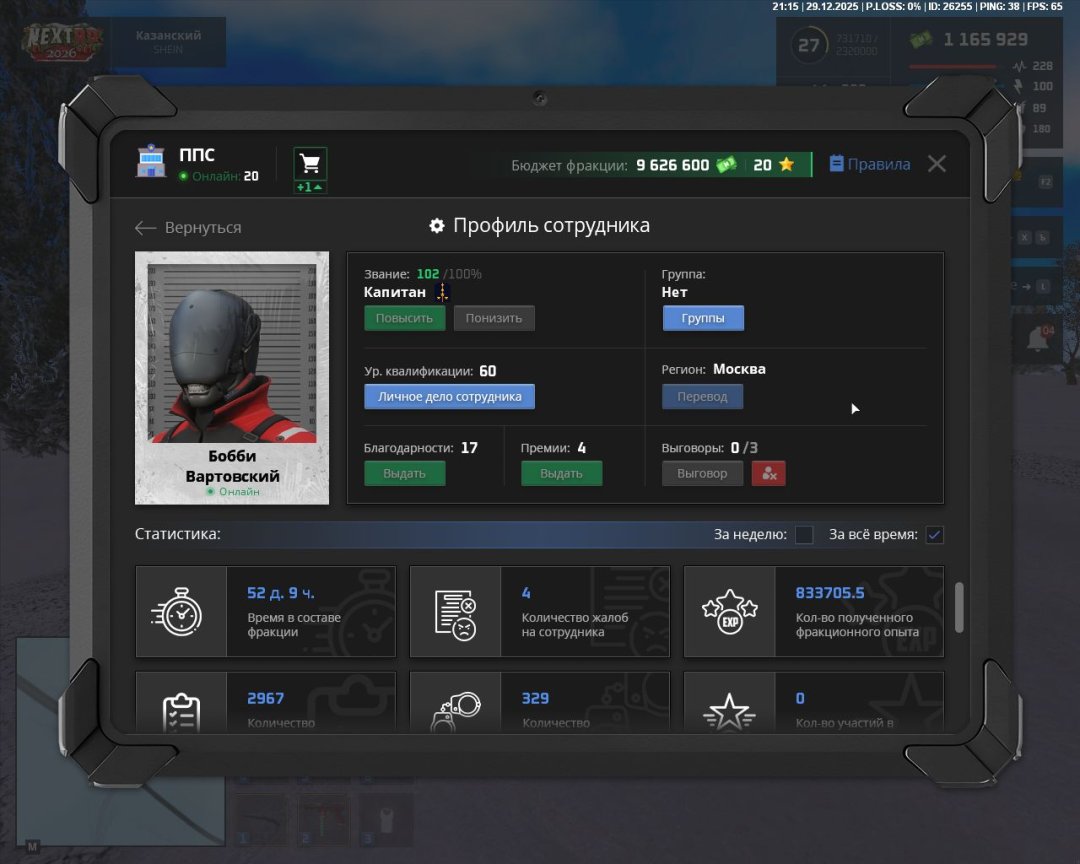Screen dimensions: 1080x864
Task: Go back using Вернуться arrow link
Action: click(x=189, y=228)
